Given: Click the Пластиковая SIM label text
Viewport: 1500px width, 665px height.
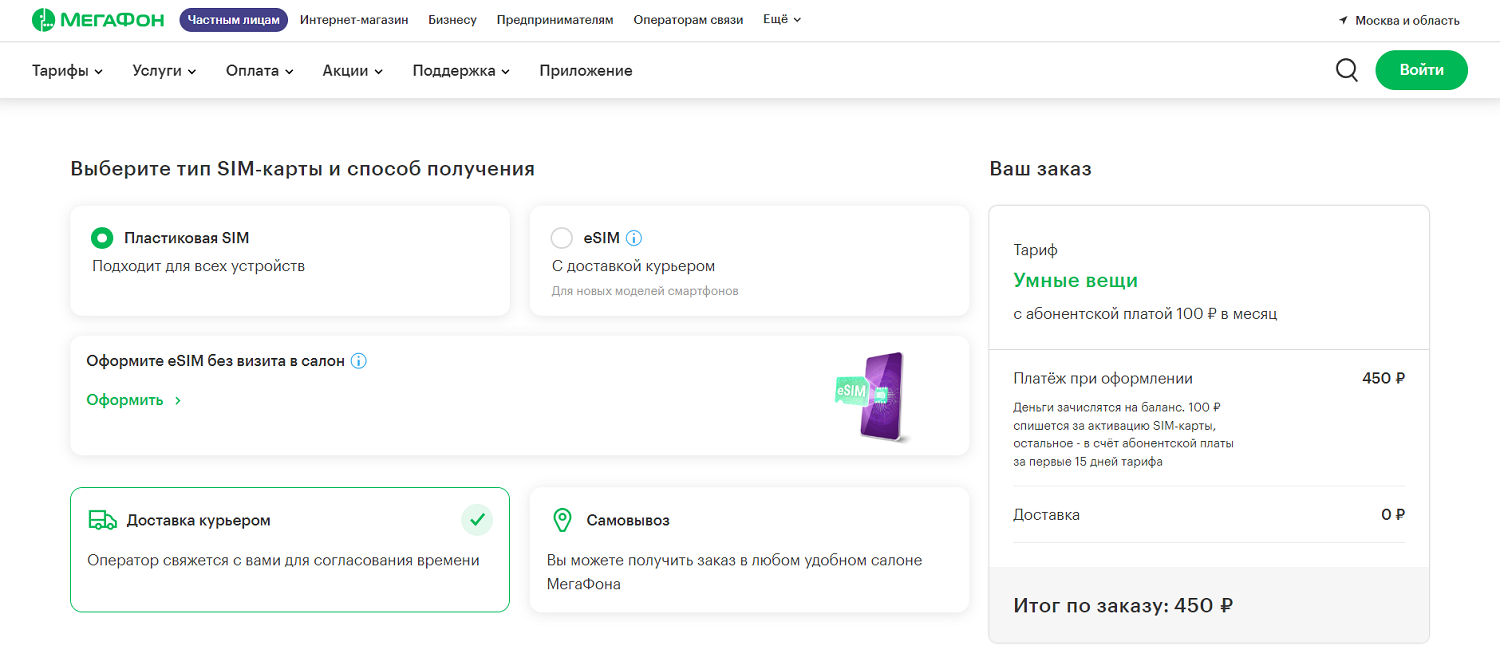Looking at the screenshot, I should [x=187, y=238].
